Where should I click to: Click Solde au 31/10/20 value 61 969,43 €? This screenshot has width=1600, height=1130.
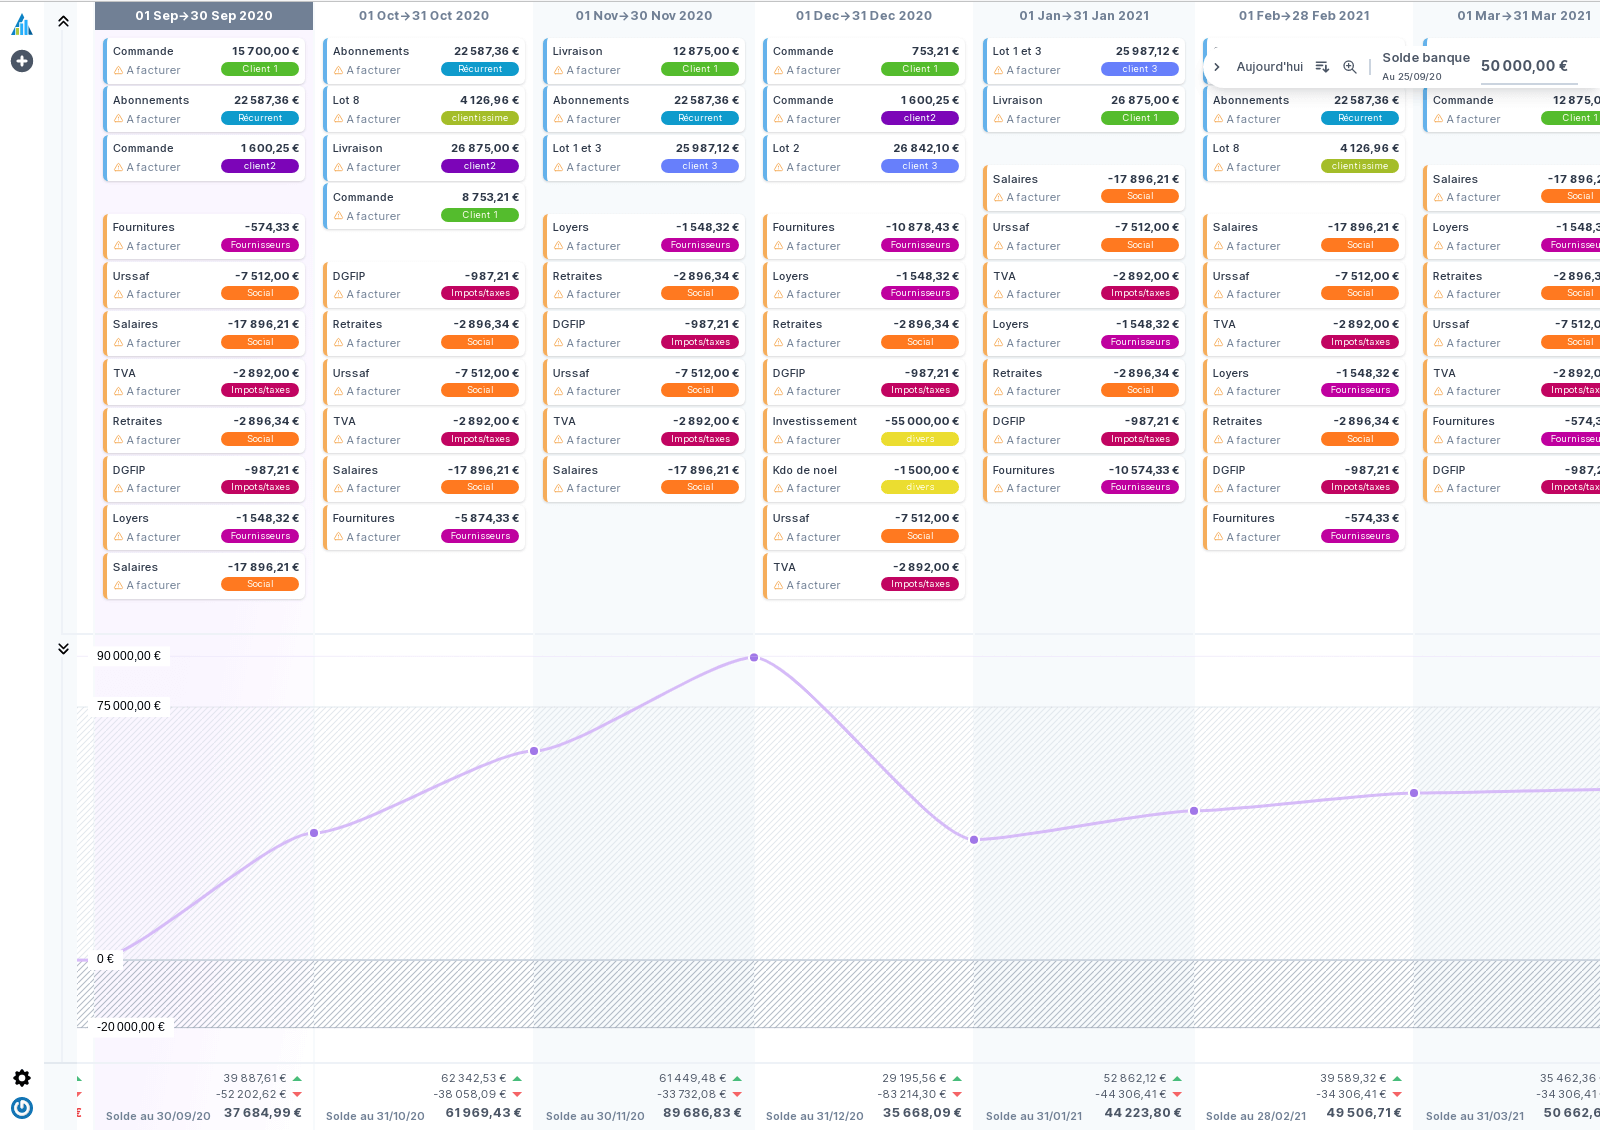point(483,1113)
